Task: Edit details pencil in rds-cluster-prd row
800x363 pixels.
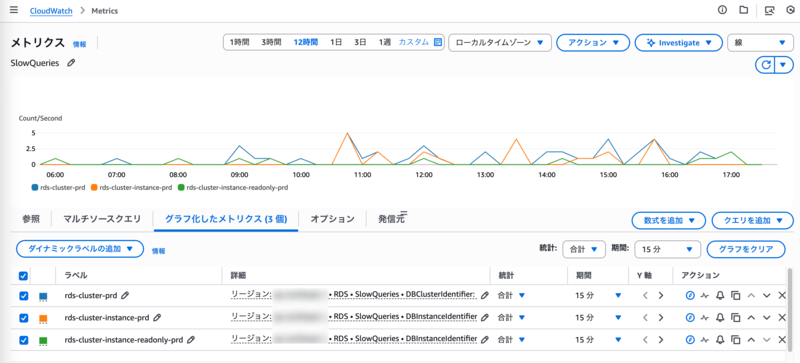Action: click(x=485, y=295)
